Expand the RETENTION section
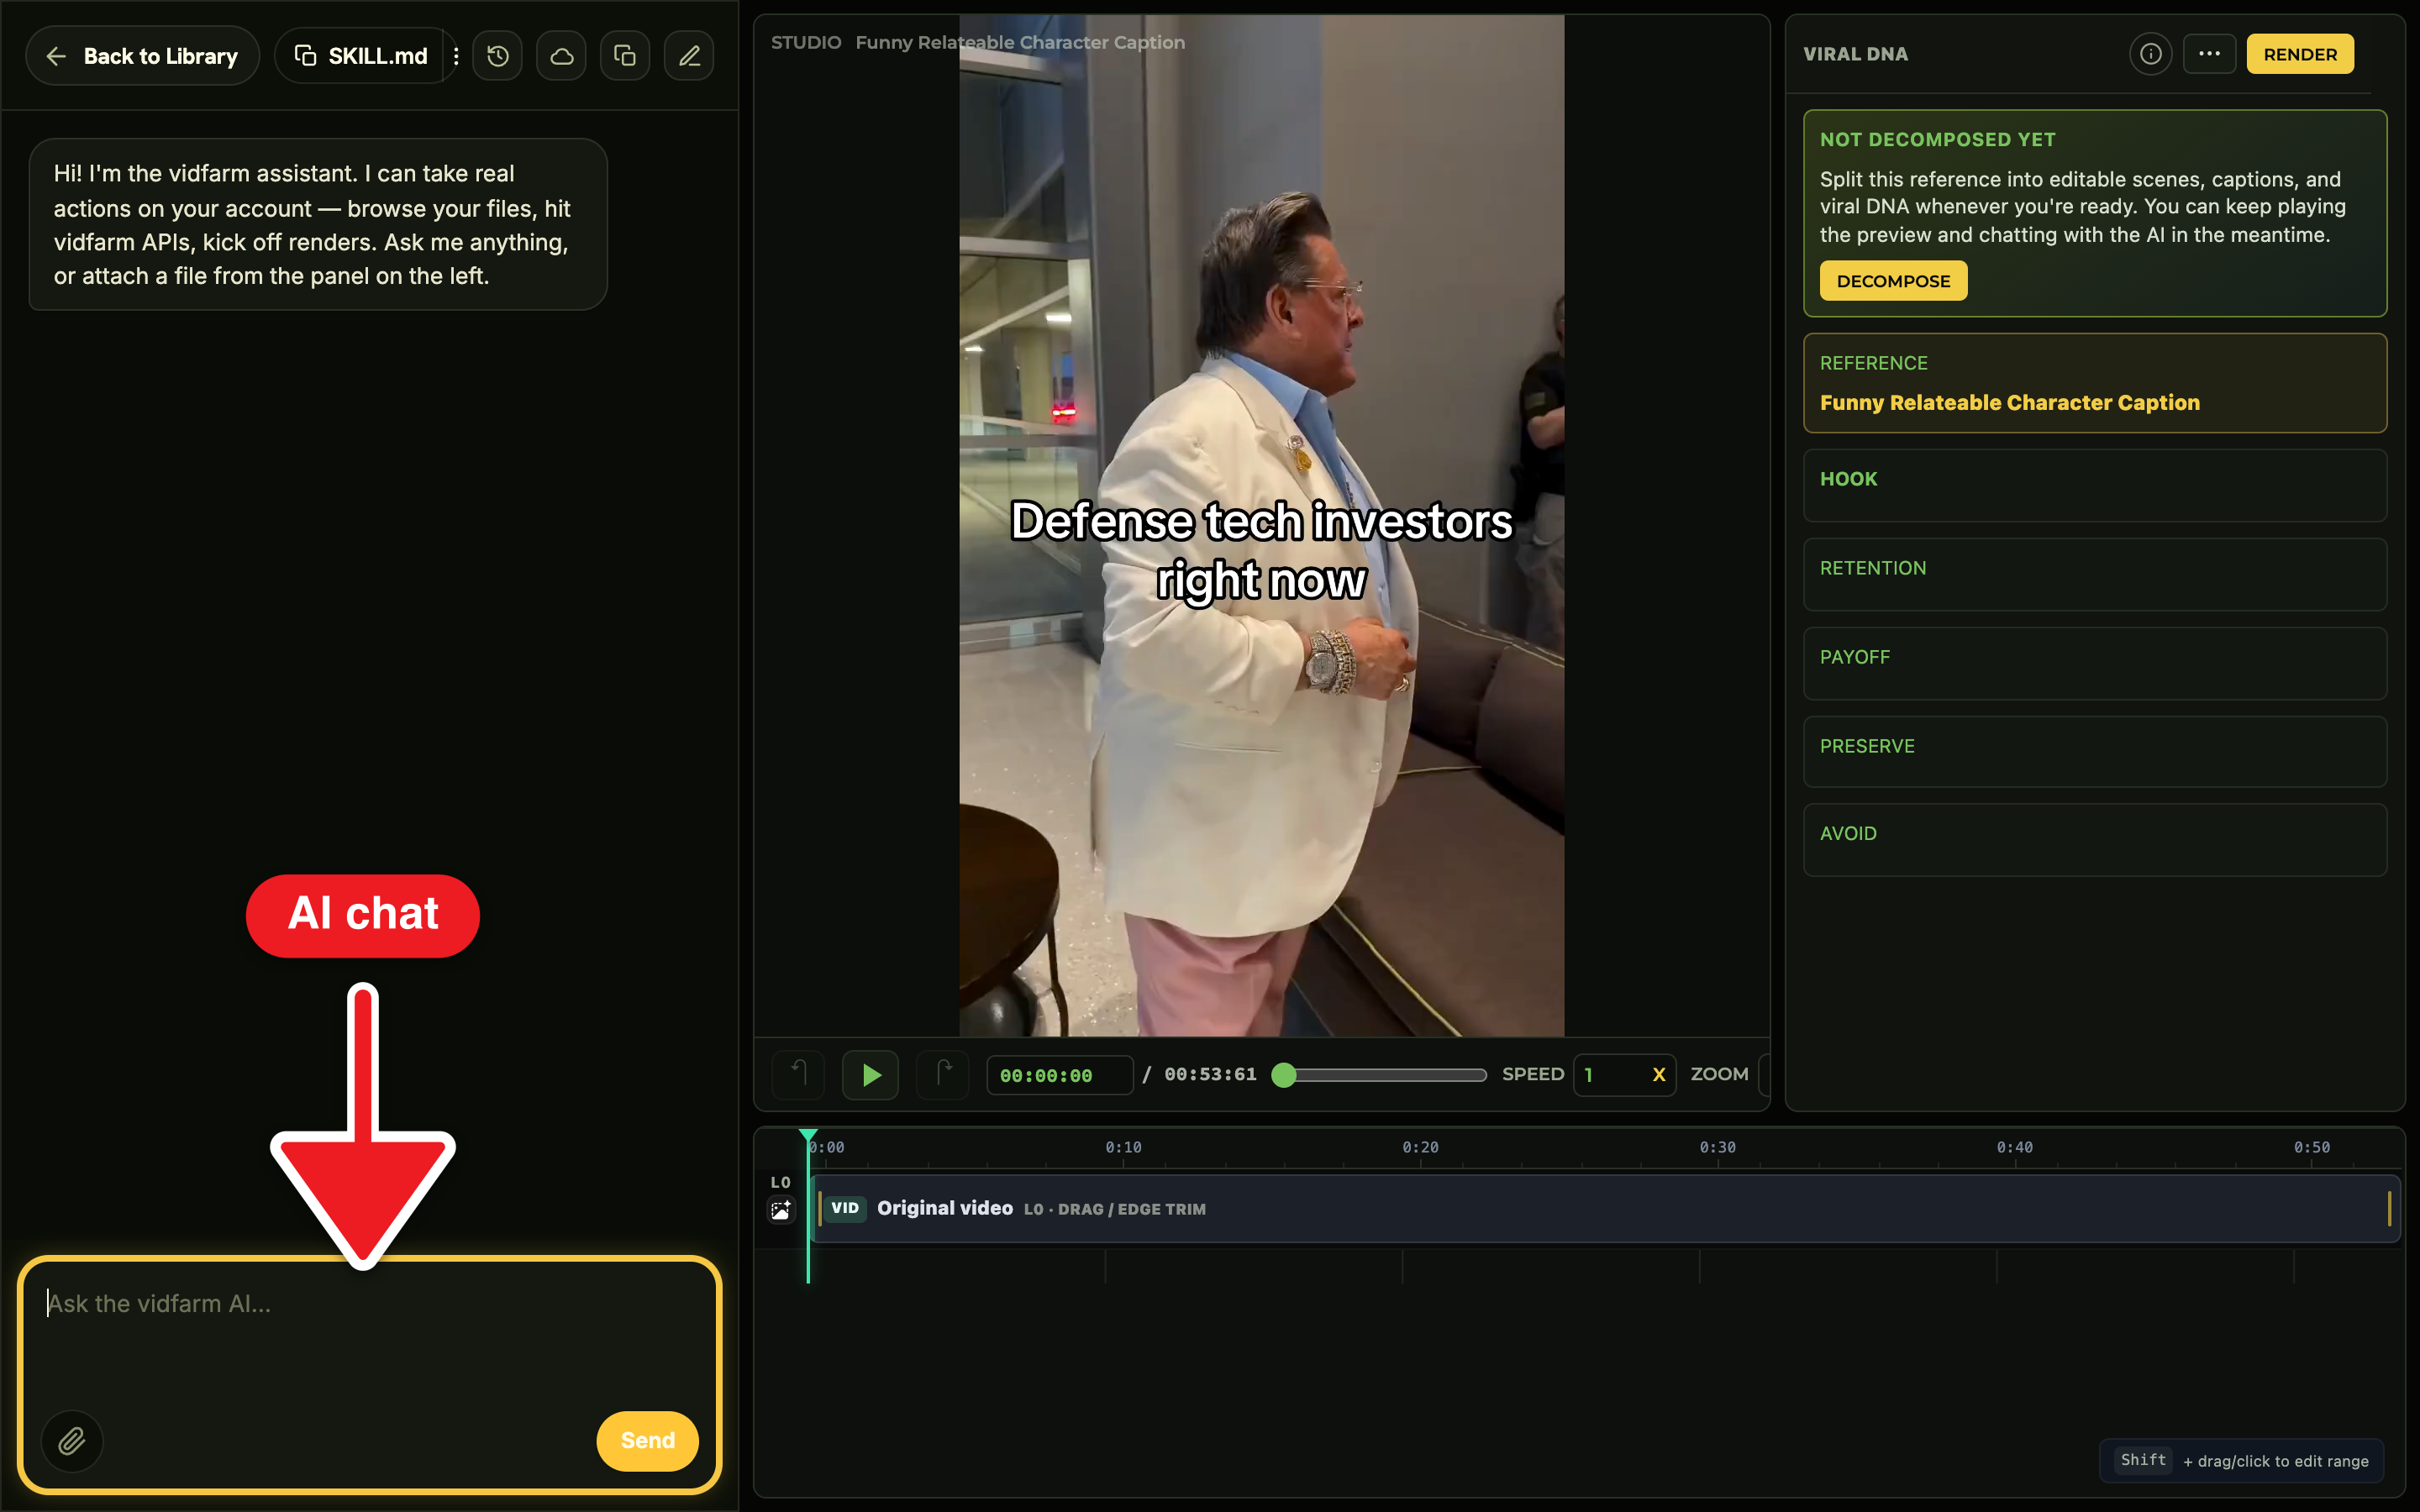The width and height of the screenshot is (2420, 1512). (x=2094, y=574)
